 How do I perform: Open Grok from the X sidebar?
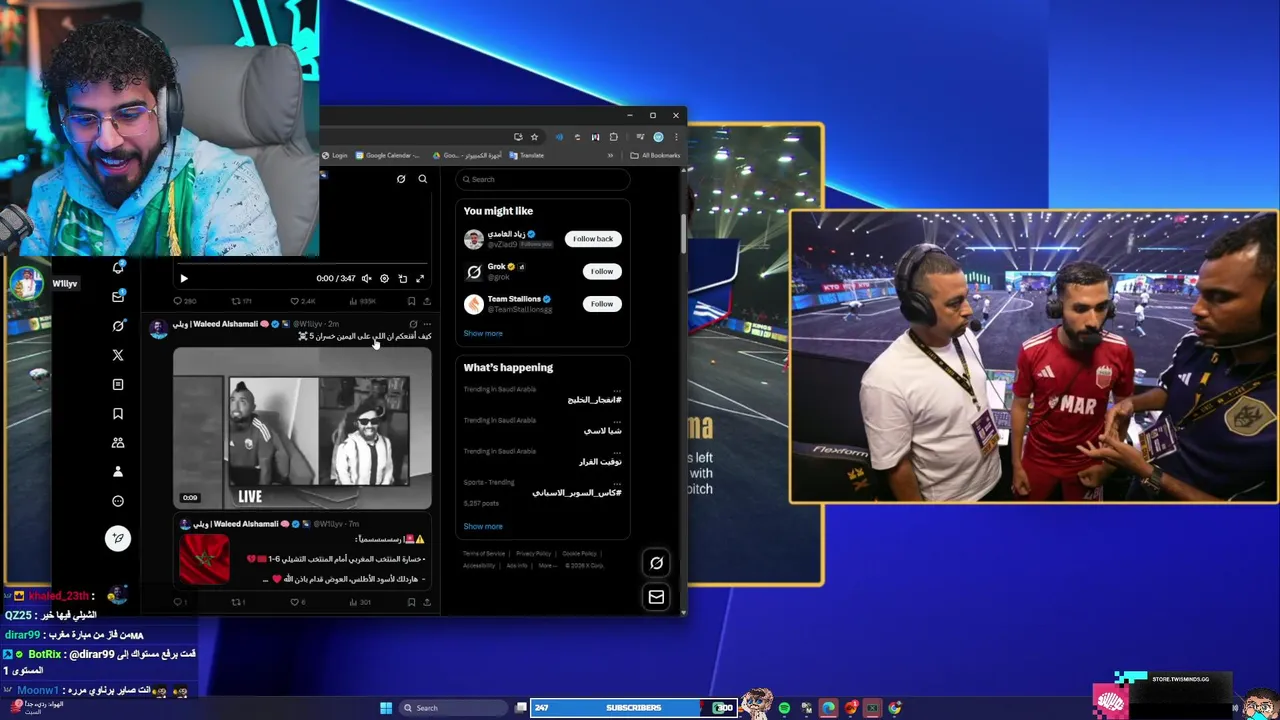[118, 325]
